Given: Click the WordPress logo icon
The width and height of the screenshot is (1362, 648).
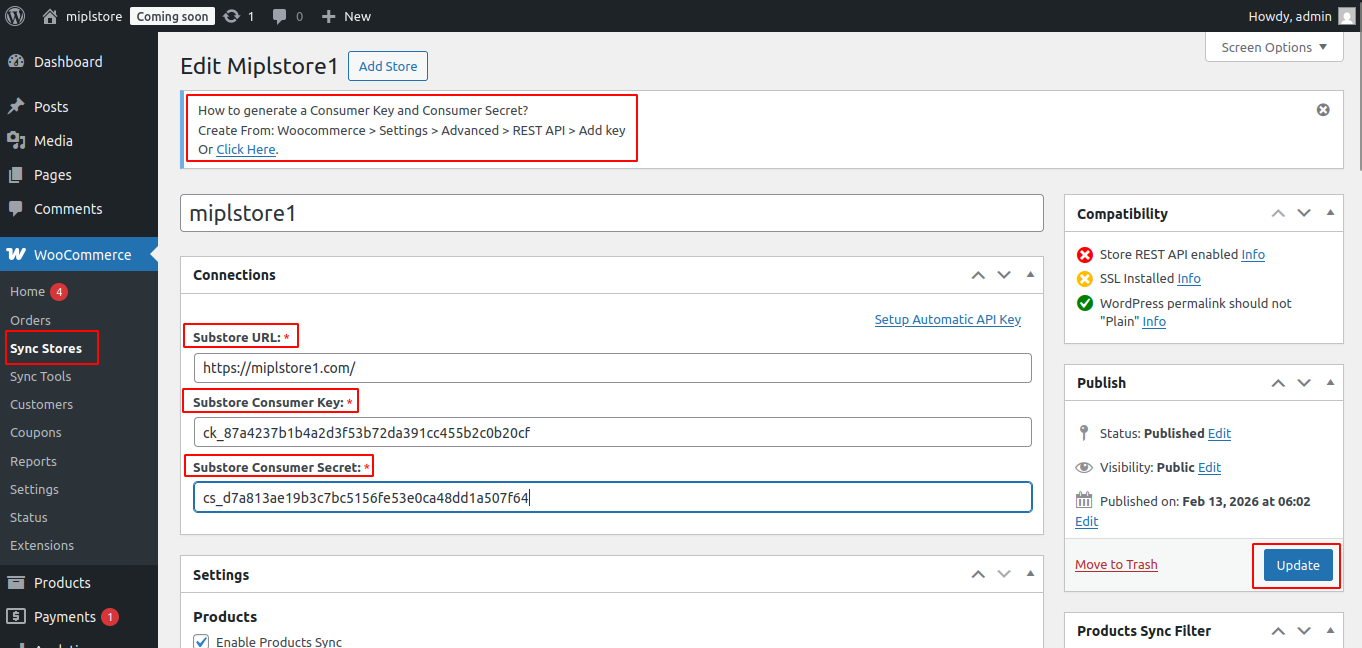Looking at the screenshot, I should pos(16,16).
